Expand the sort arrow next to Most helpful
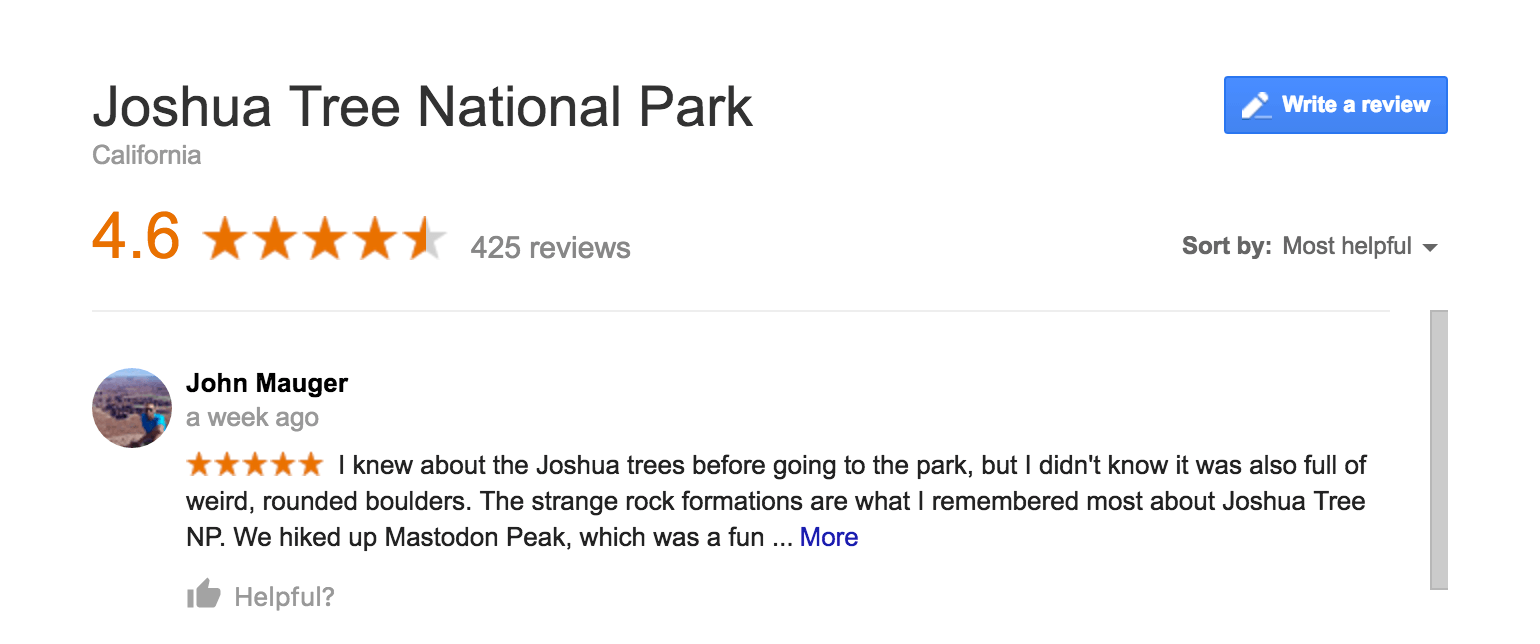The image size is (1540, 644). [1430, 247]
